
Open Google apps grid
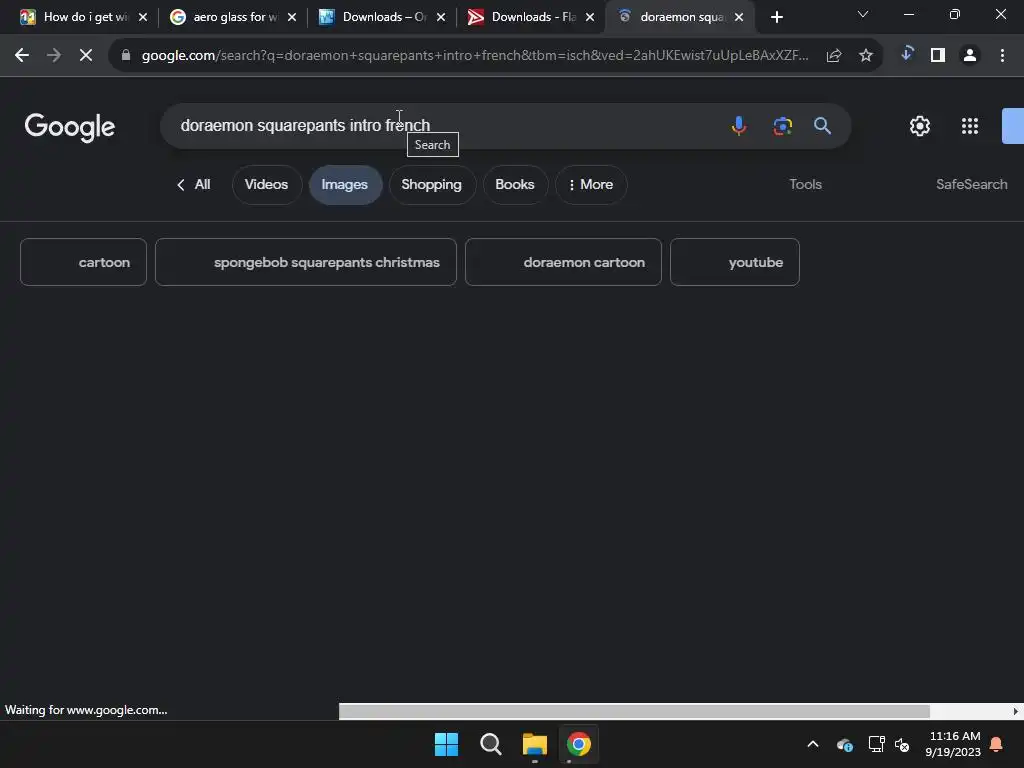(x=970, y=126)
